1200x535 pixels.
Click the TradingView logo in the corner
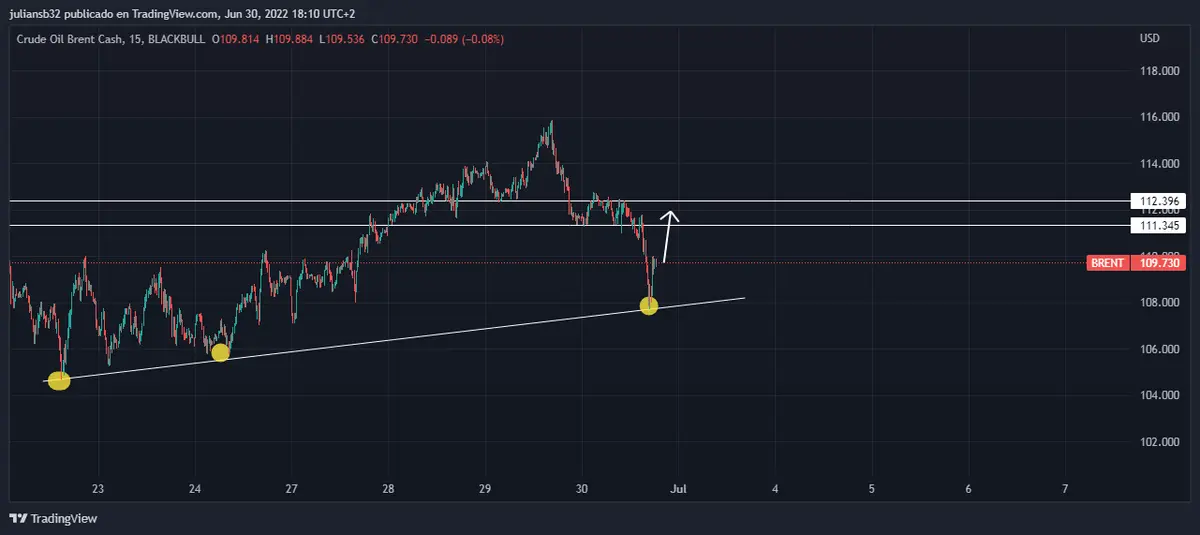point(53,518)
